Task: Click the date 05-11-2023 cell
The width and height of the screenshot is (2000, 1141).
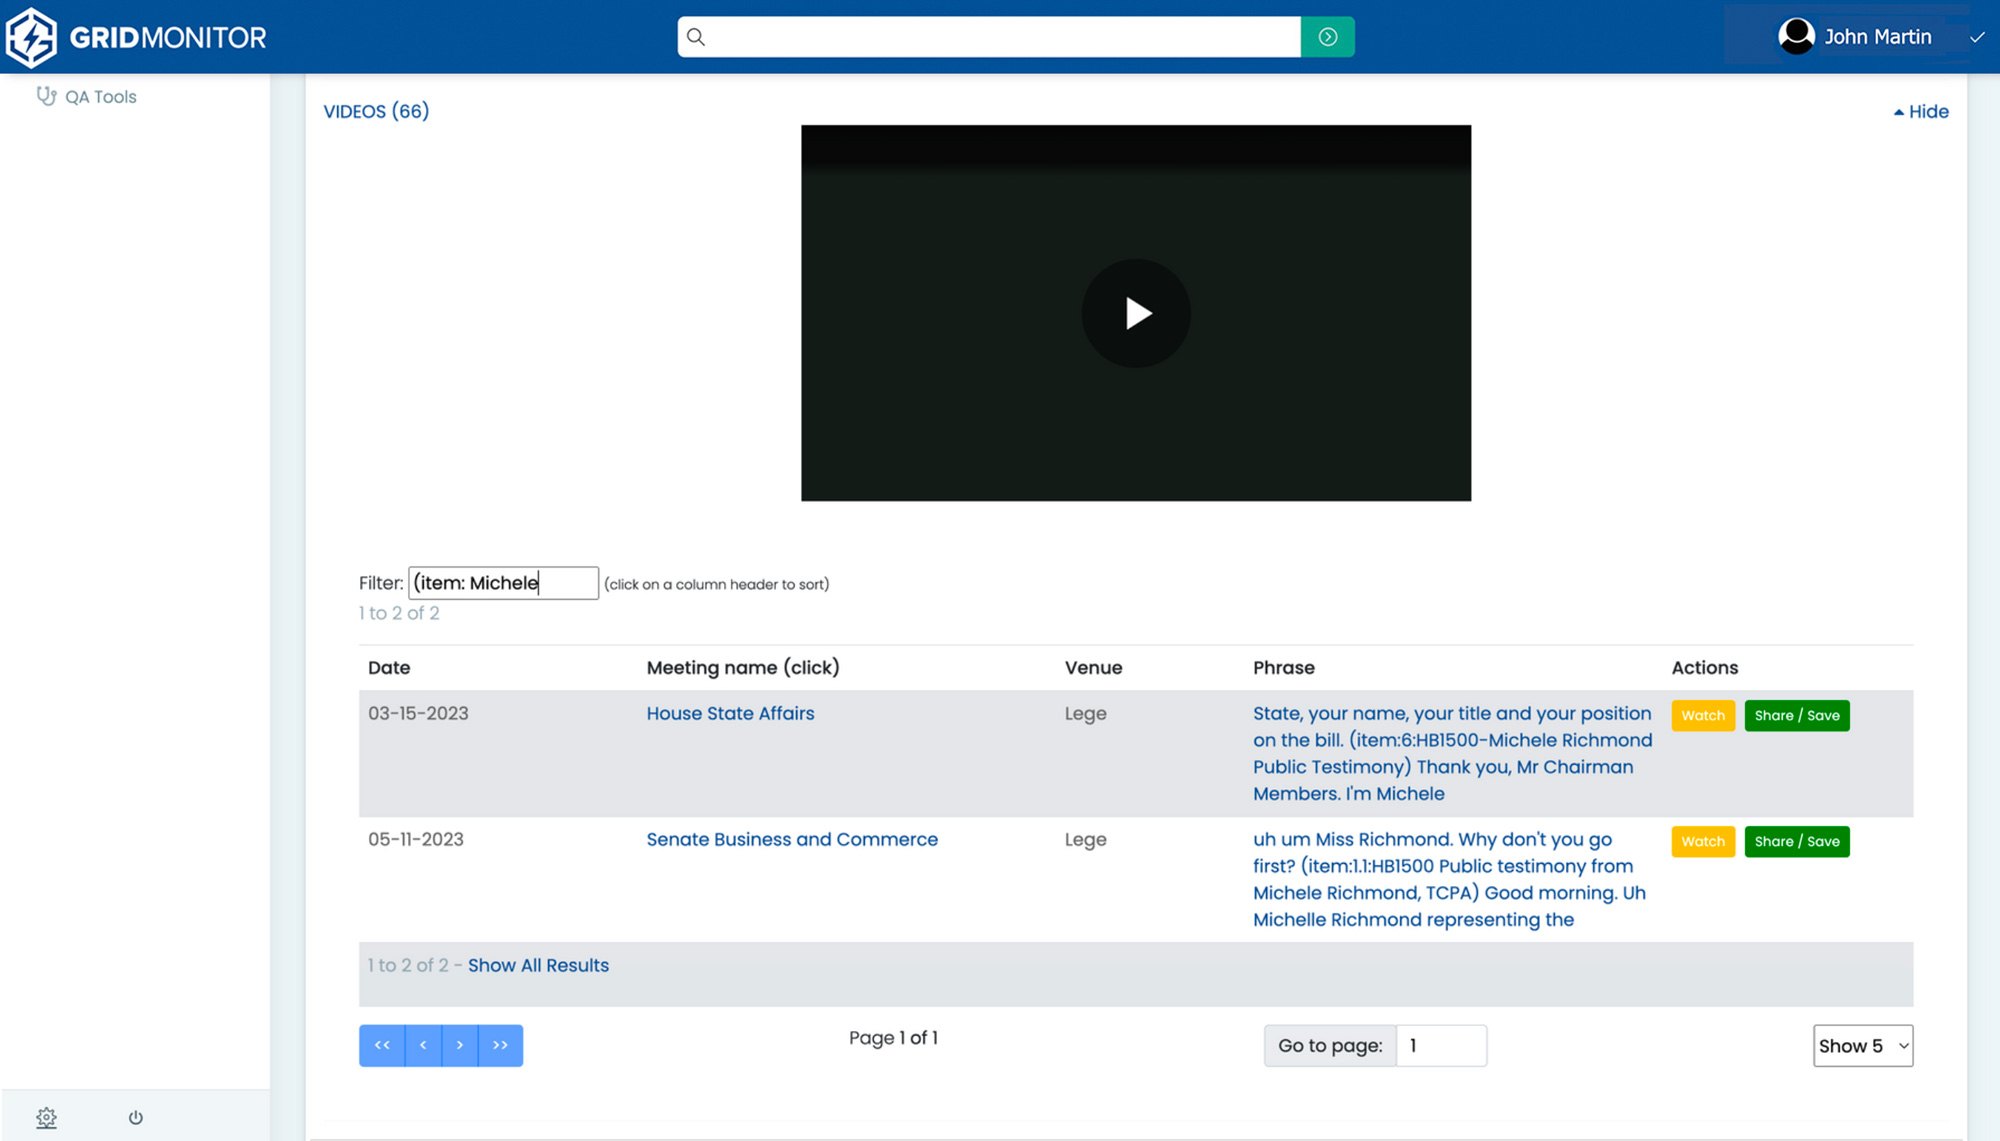Action: (x=416, y=840)
